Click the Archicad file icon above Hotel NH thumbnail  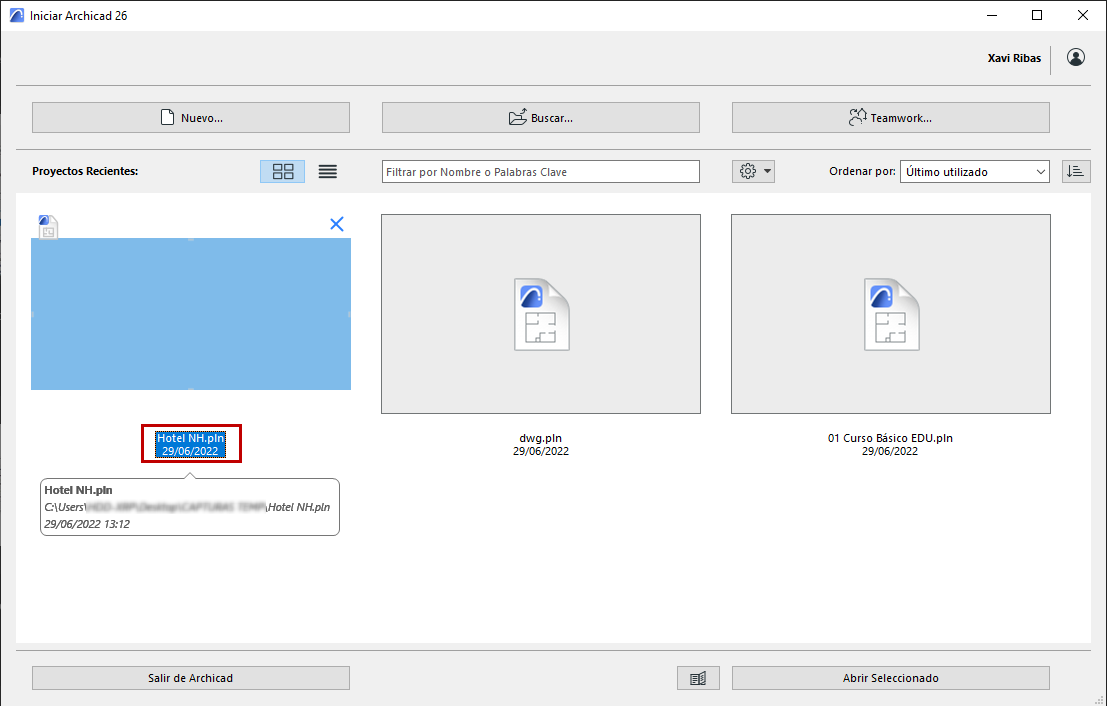48,227
